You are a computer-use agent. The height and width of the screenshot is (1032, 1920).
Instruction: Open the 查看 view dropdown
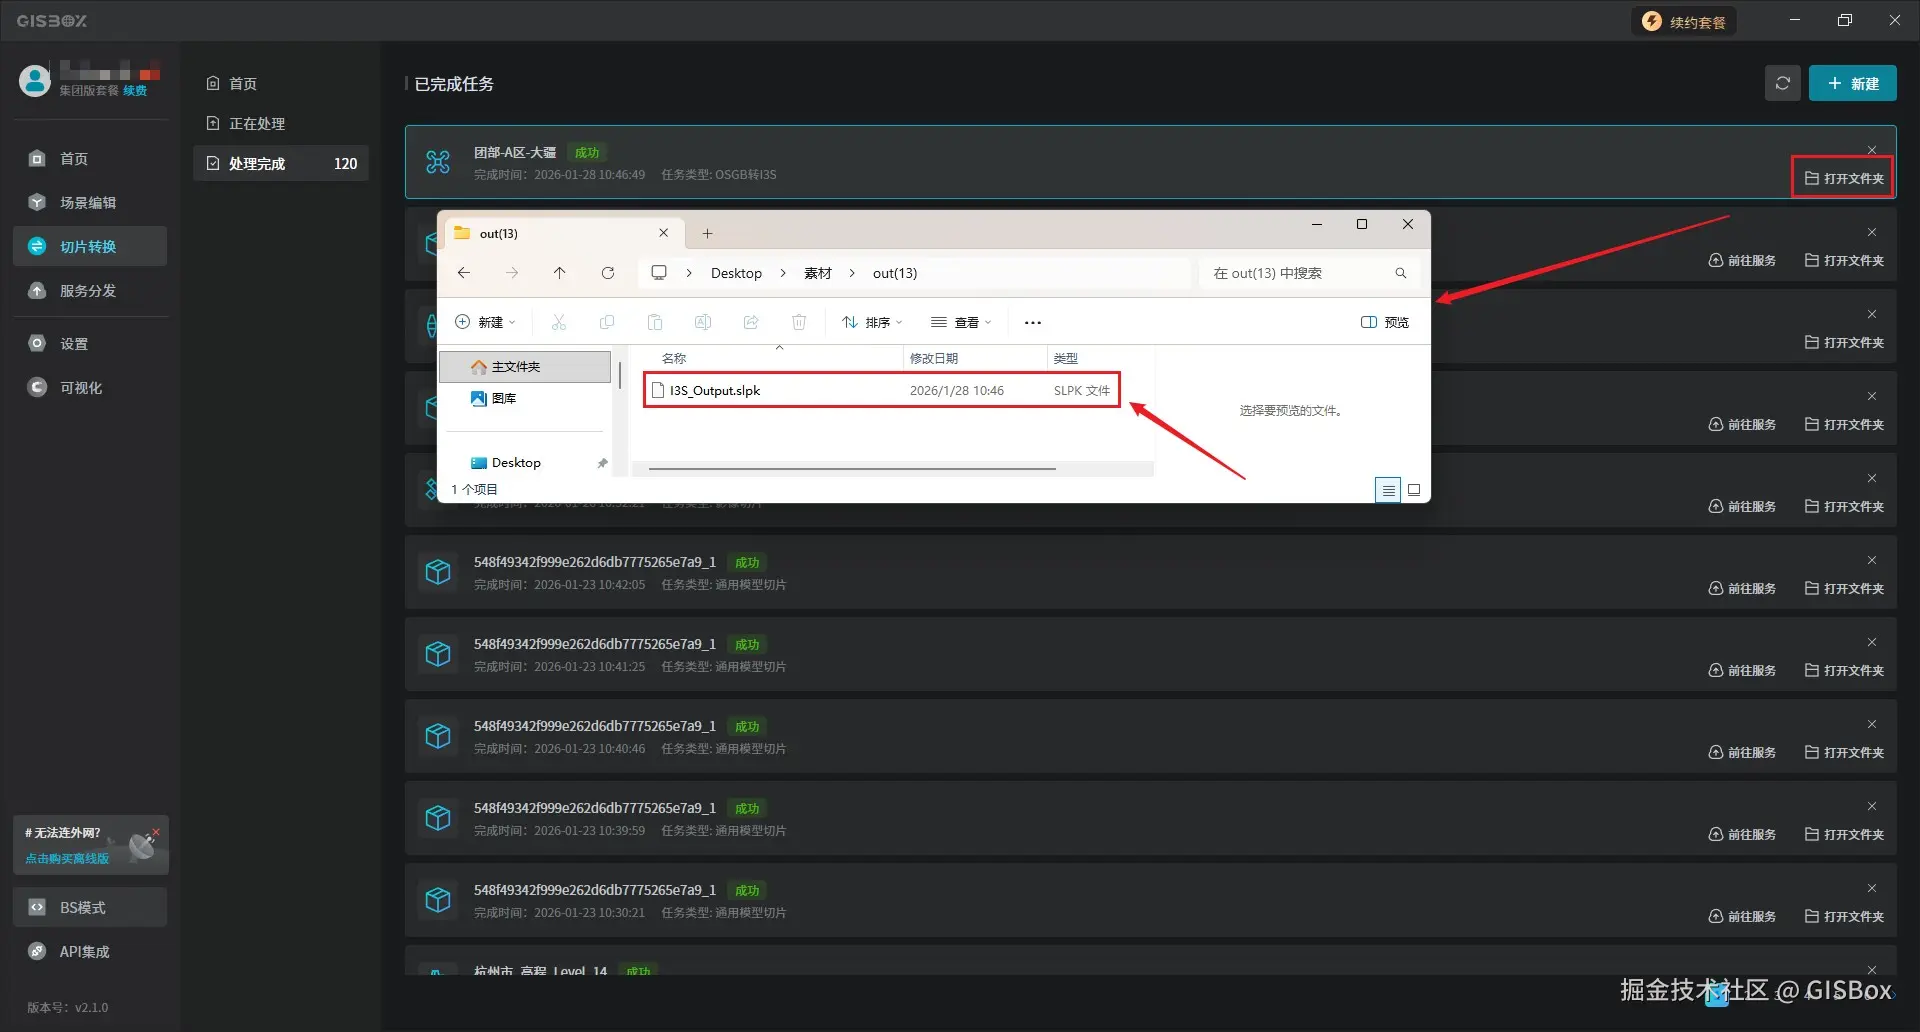[x=961, y=322]
